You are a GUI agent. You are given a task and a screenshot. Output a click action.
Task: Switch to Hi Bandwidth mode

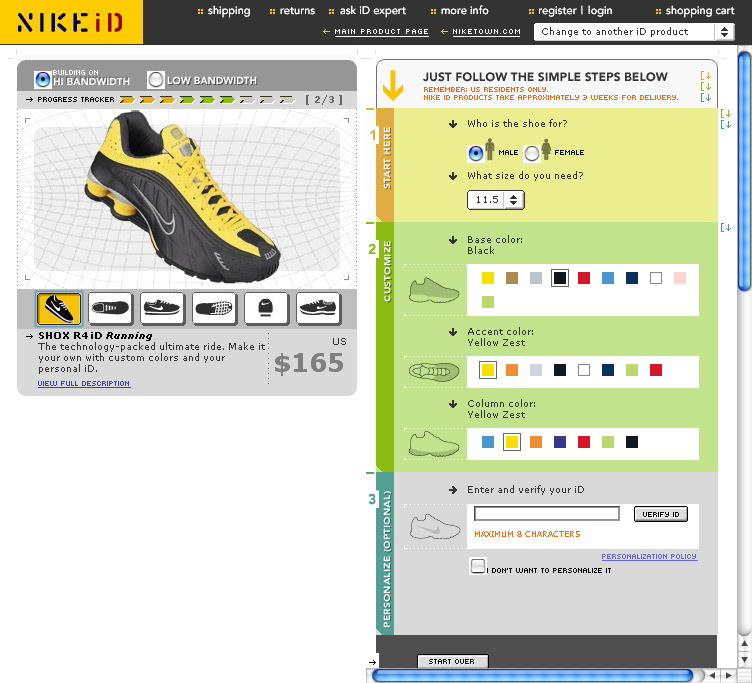click(x=43, y=79)
